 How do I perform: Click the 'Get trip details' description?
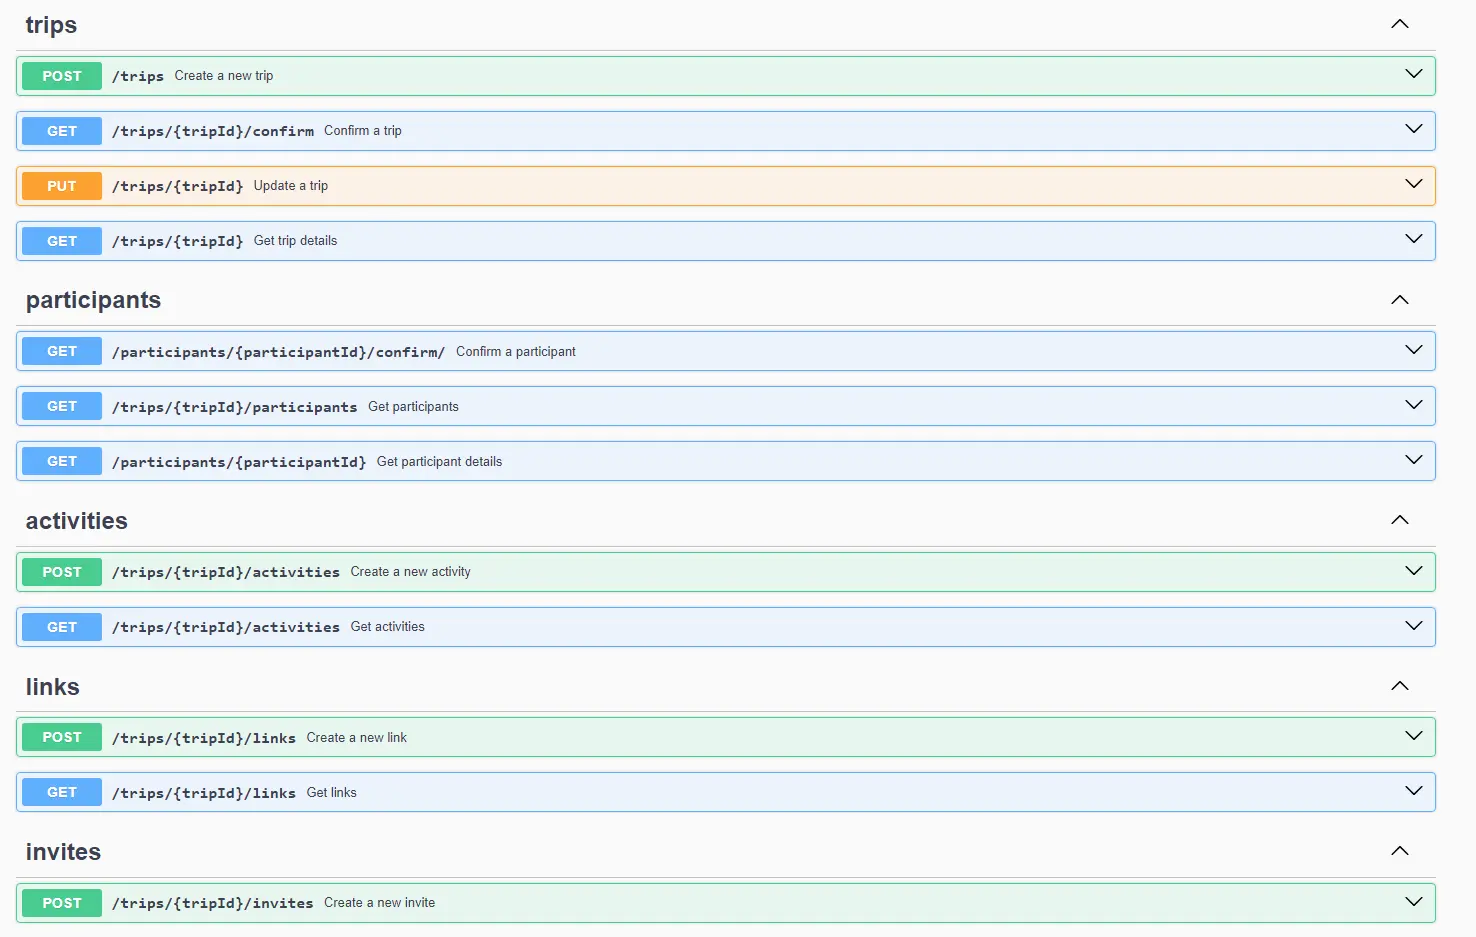(x=295, y=241)
